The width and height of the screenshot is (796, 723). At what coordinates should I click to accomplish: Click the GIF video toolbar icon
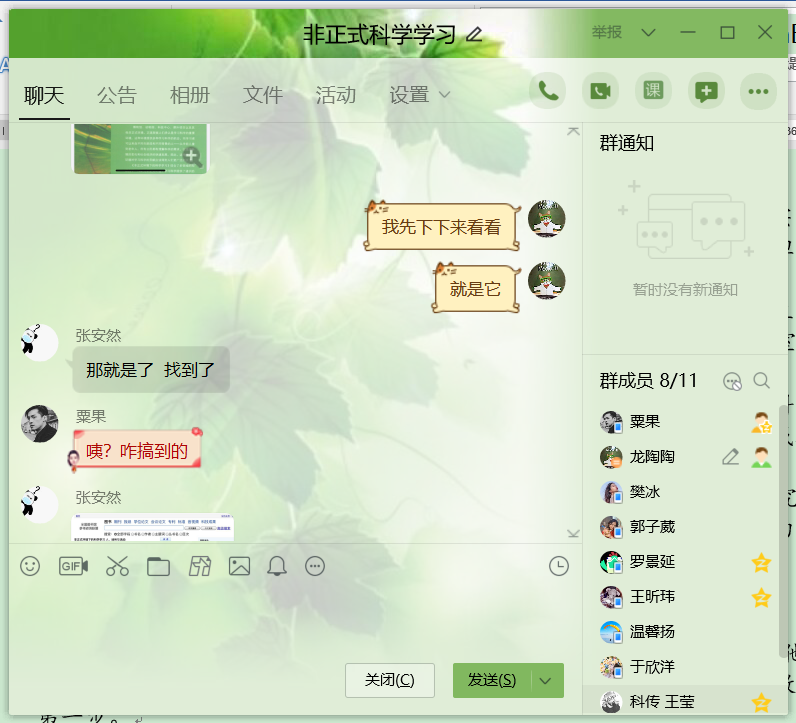tap(73, 567)
